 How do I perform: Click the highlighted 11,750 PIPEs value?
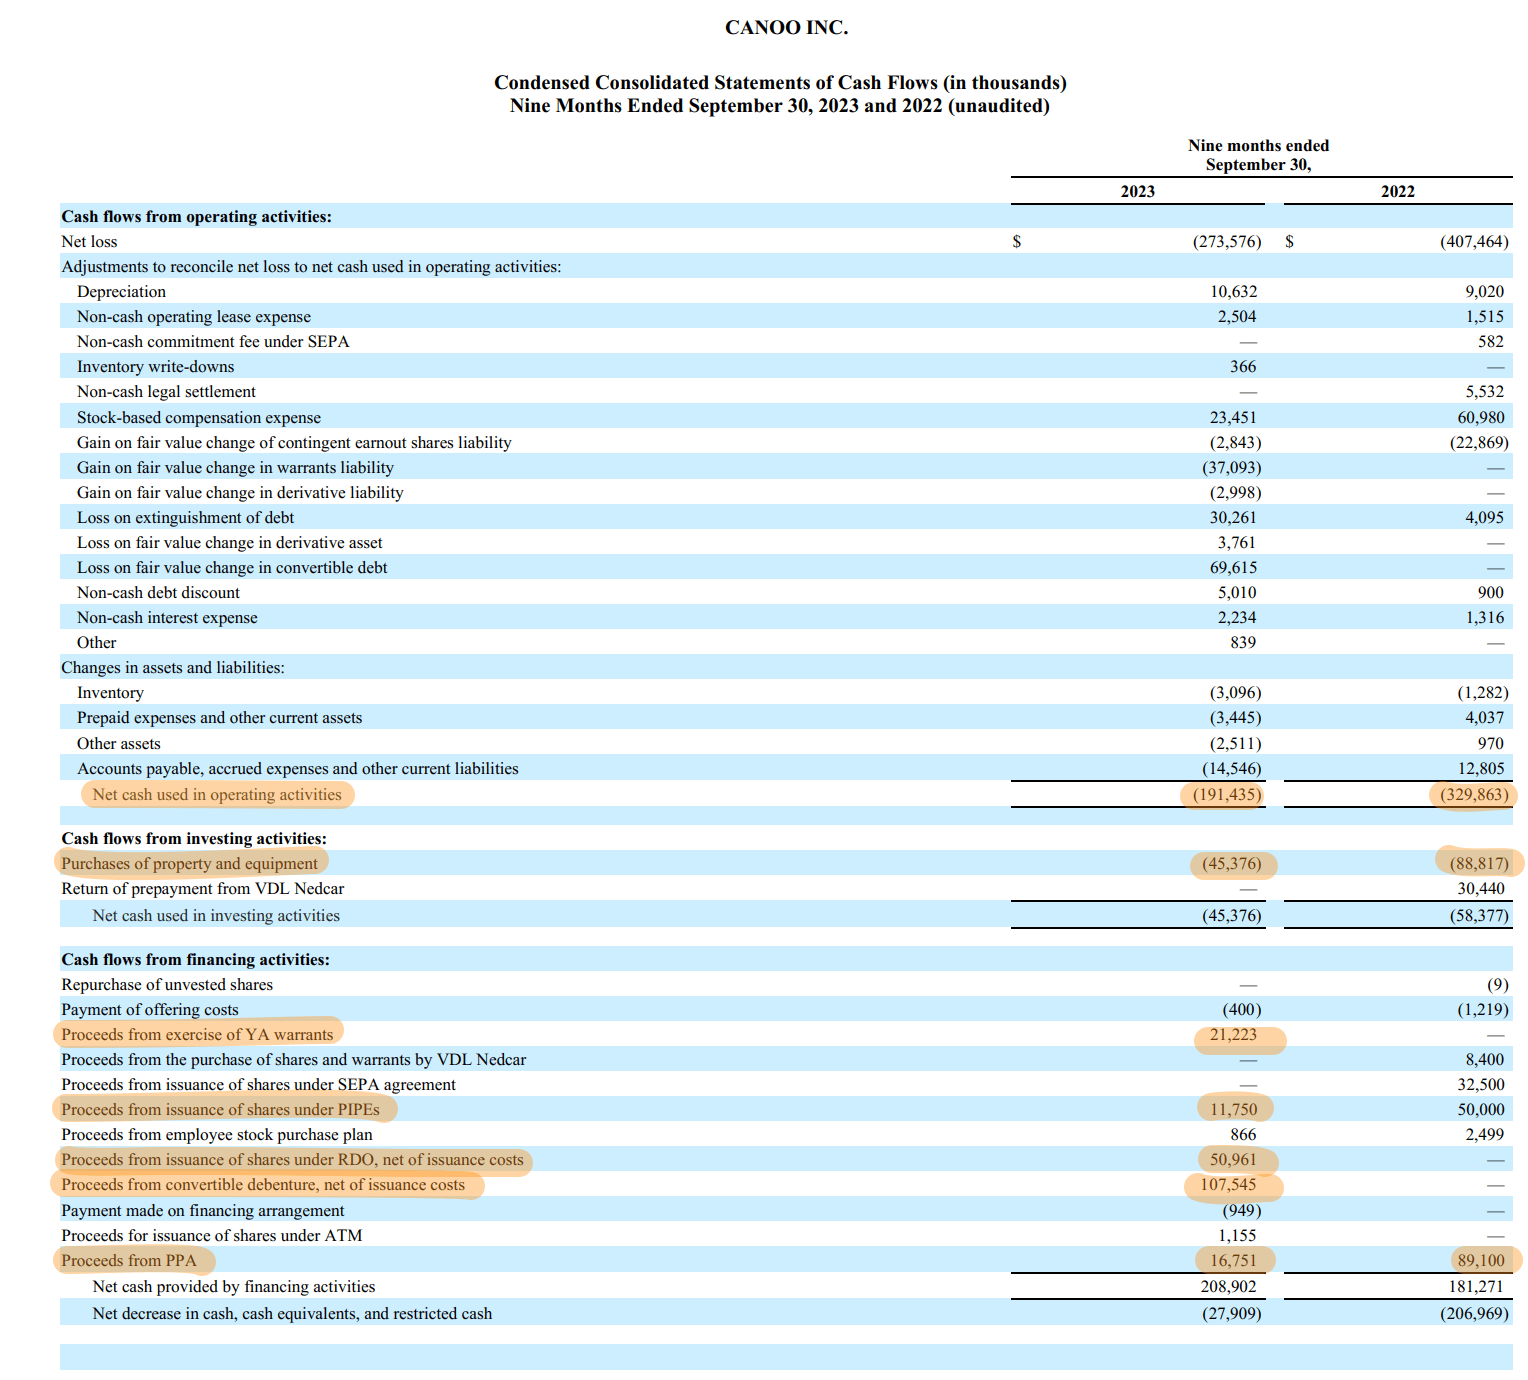(1233, 1110)
